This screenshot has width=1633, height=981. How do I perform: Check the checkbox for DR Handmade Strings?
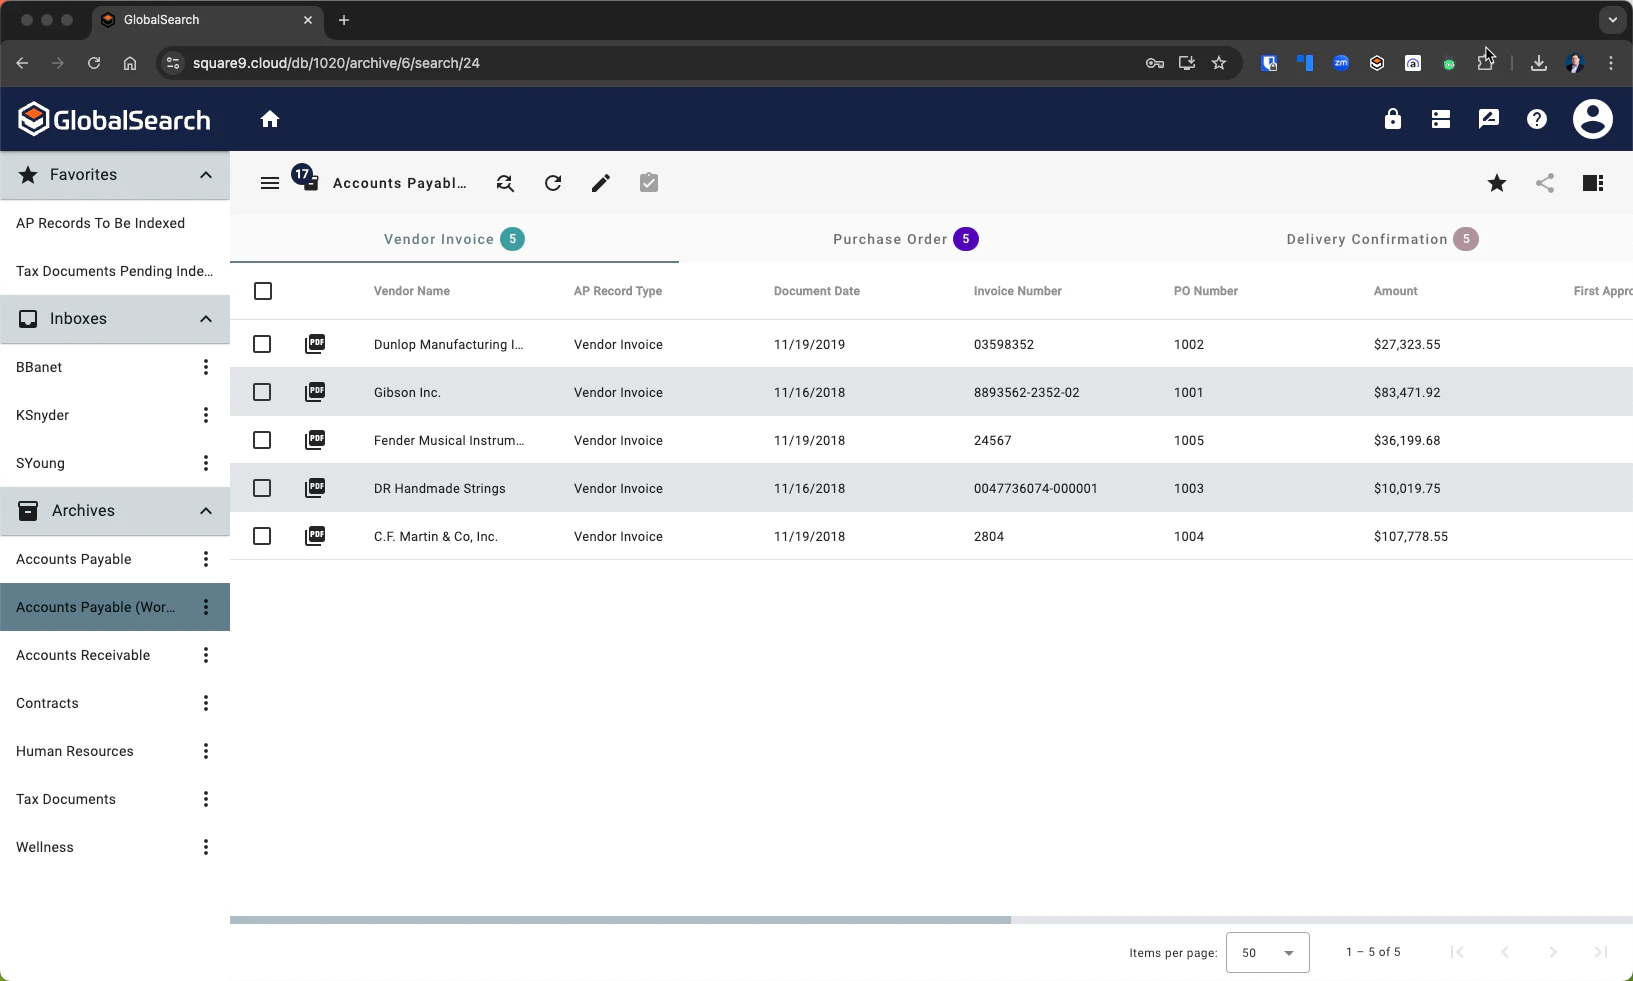(262, 488)
